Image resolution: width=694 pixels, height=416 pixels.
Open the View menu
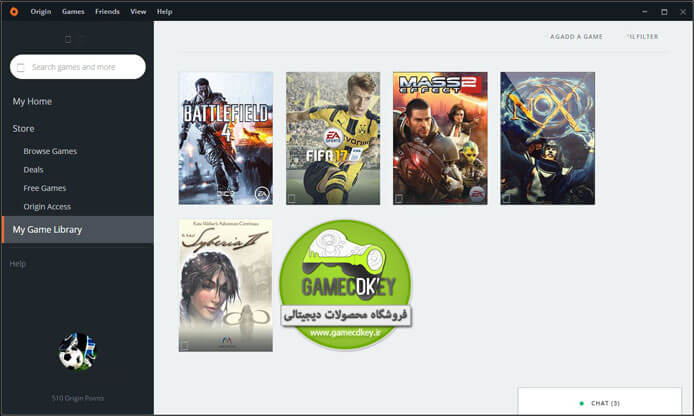pos(138,12)
